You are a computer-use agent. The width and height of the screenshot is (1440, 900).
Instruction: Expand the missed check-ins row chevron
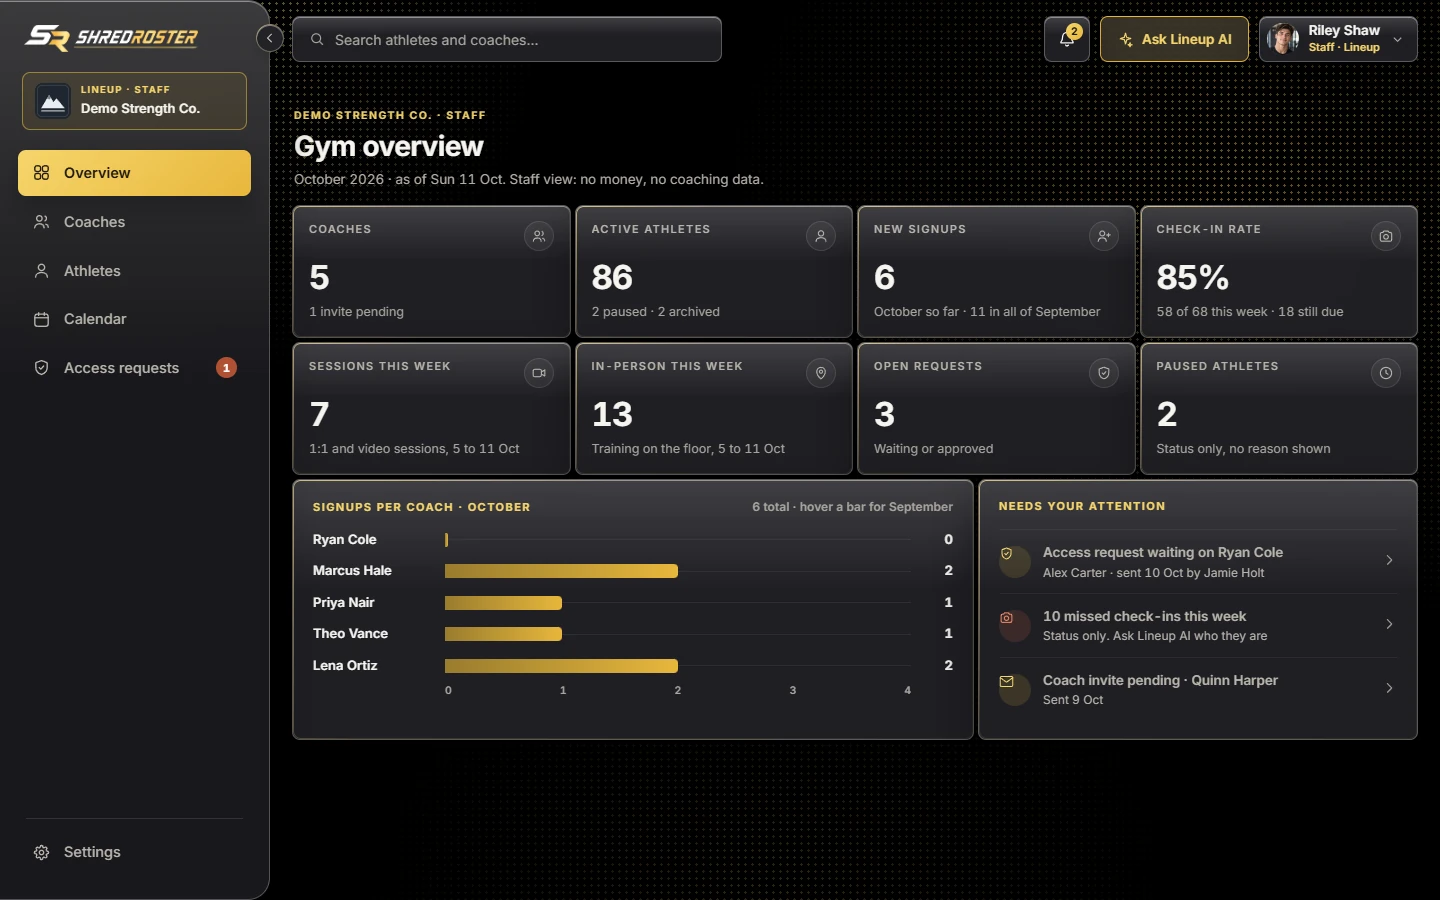[x=1389, y=624]
